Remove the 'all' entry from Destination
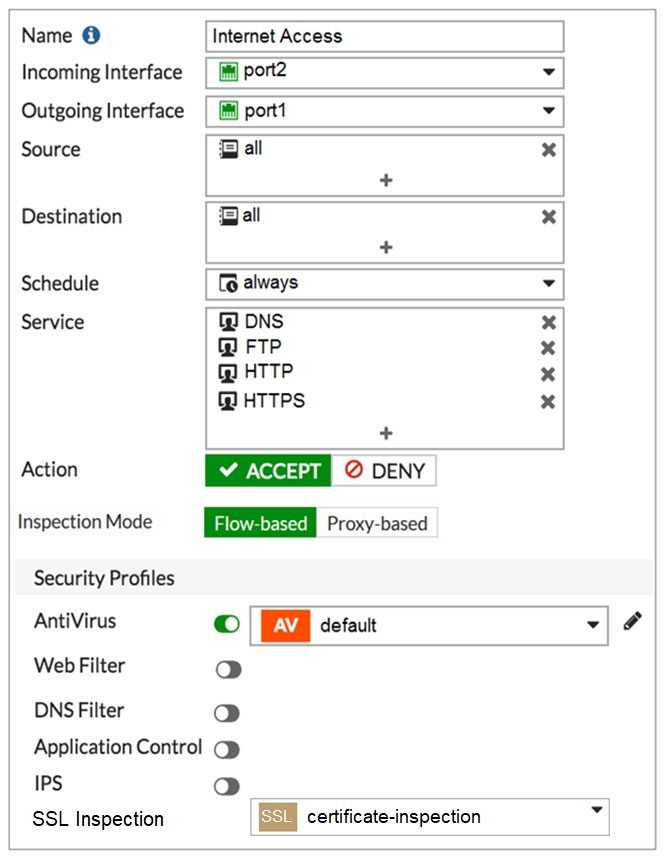 coord(548,217)
